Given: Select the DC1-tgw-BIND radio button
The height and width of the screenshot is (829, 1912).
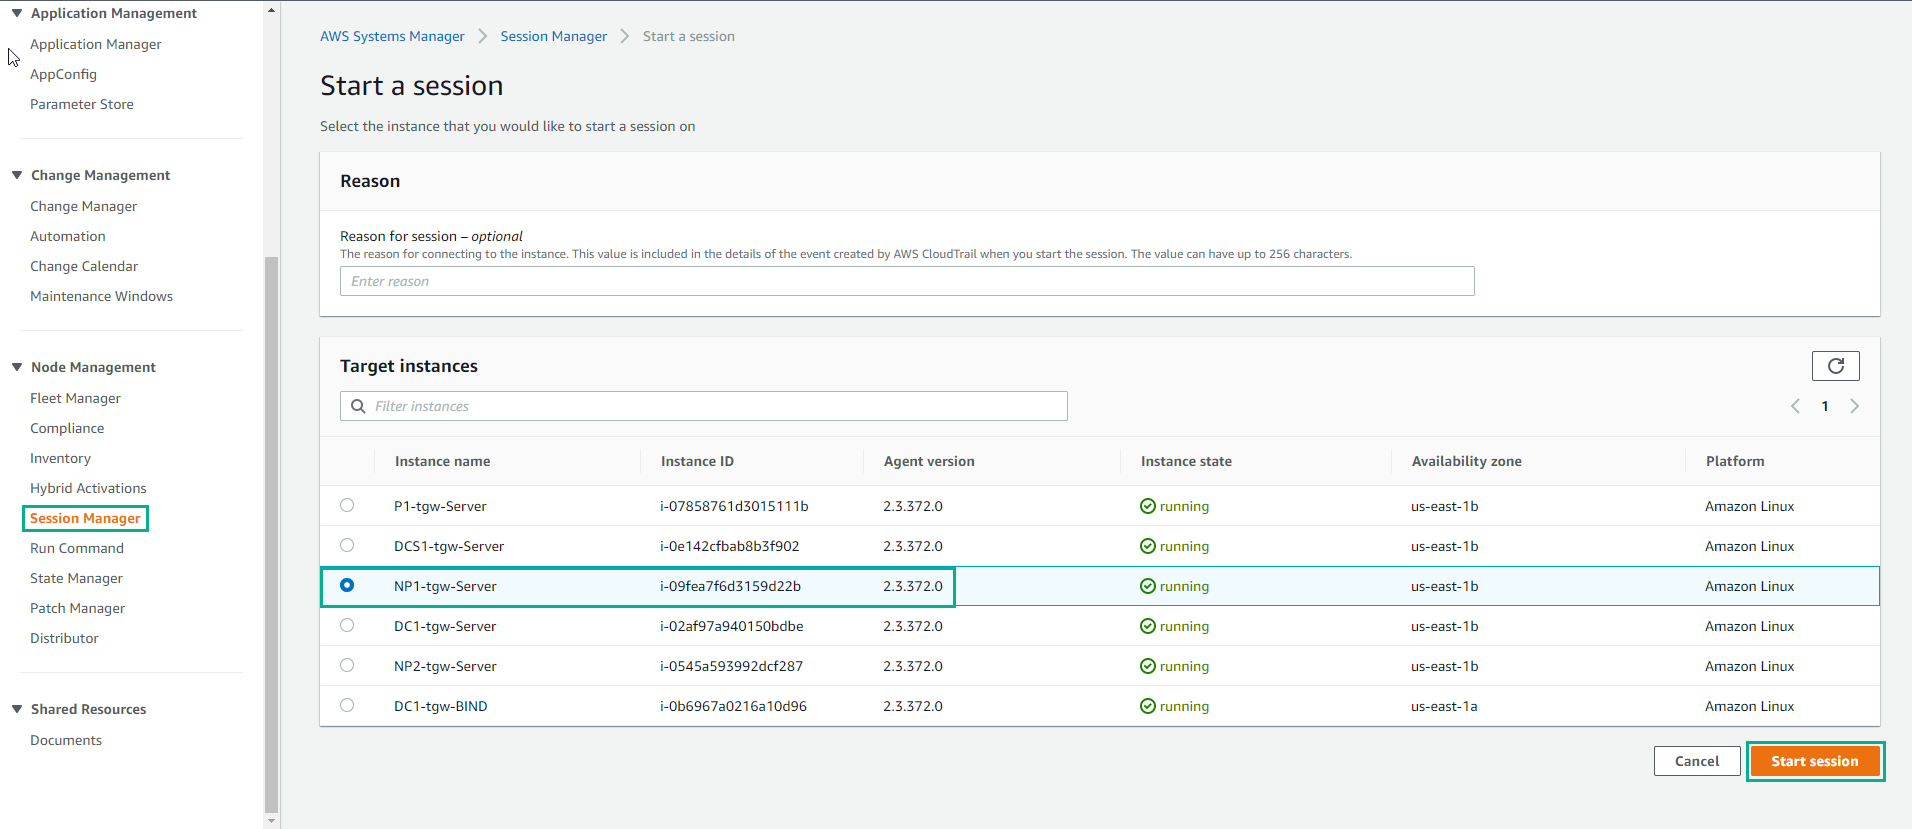Looking at the screenshot, I should click(x=347, y=705).
